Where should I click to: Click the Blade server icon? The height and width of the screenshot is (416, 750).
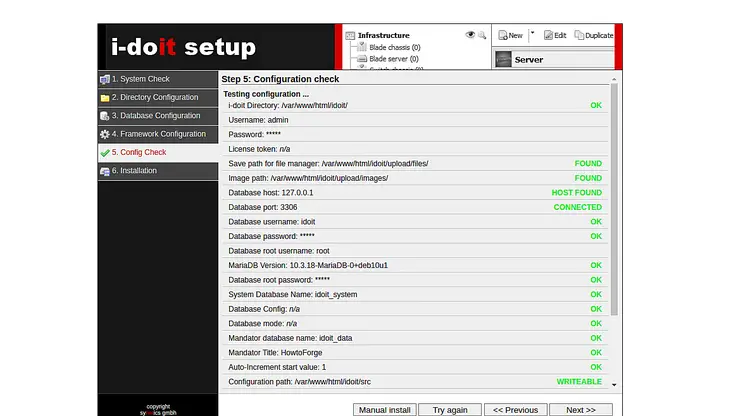[362, 59]
